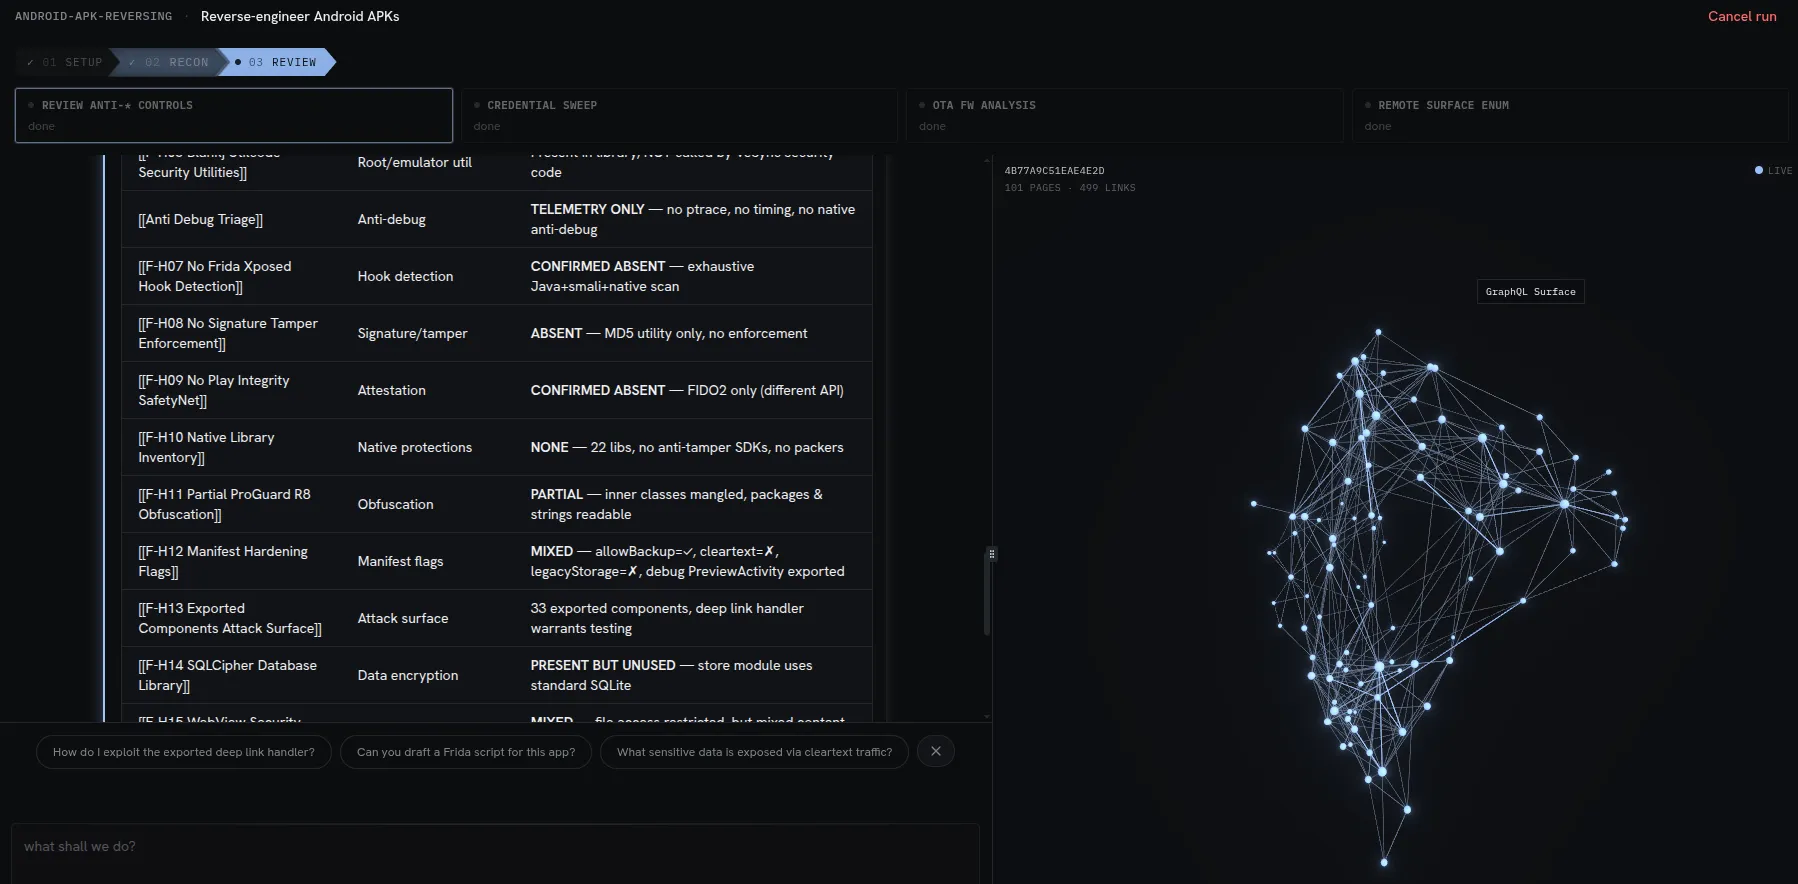Select the OTA FW Analysis card

pos(1125,115)
